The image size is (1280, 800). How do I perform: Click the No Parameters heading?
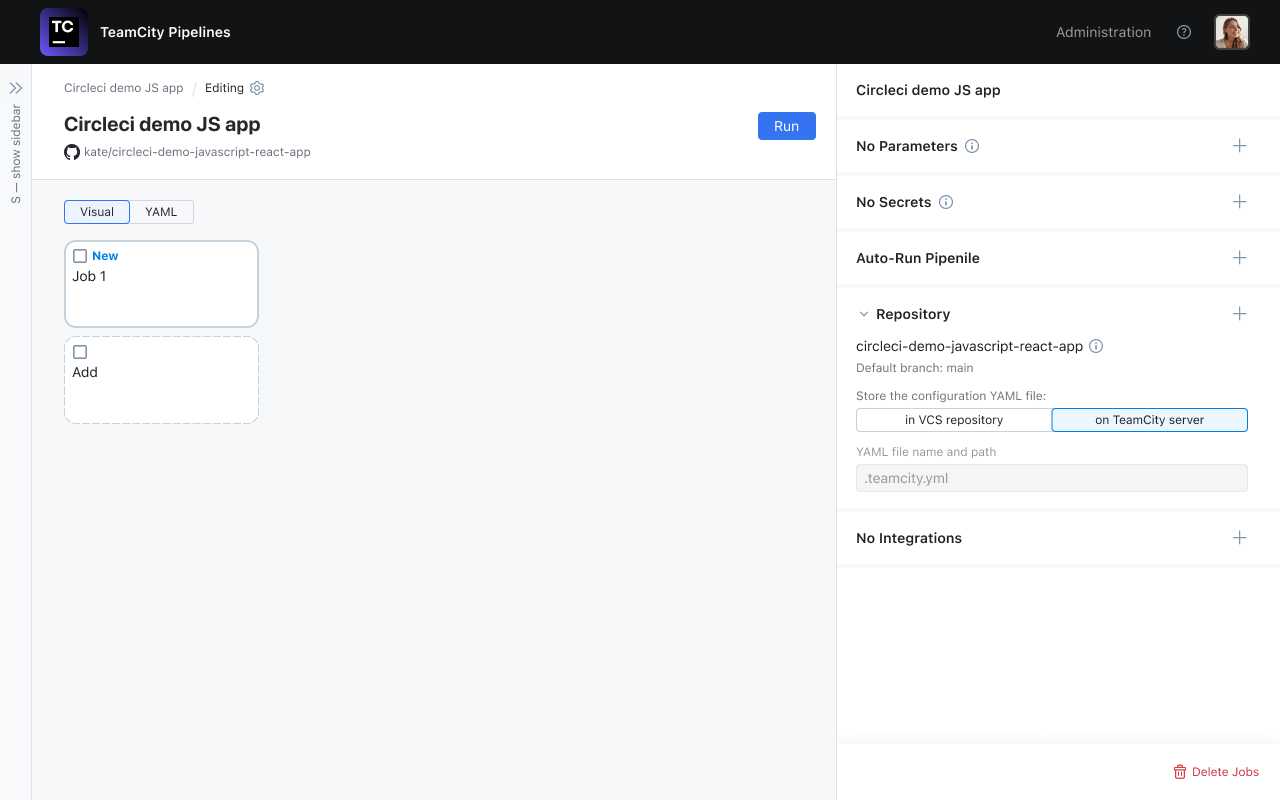click(x=907, y=146)
